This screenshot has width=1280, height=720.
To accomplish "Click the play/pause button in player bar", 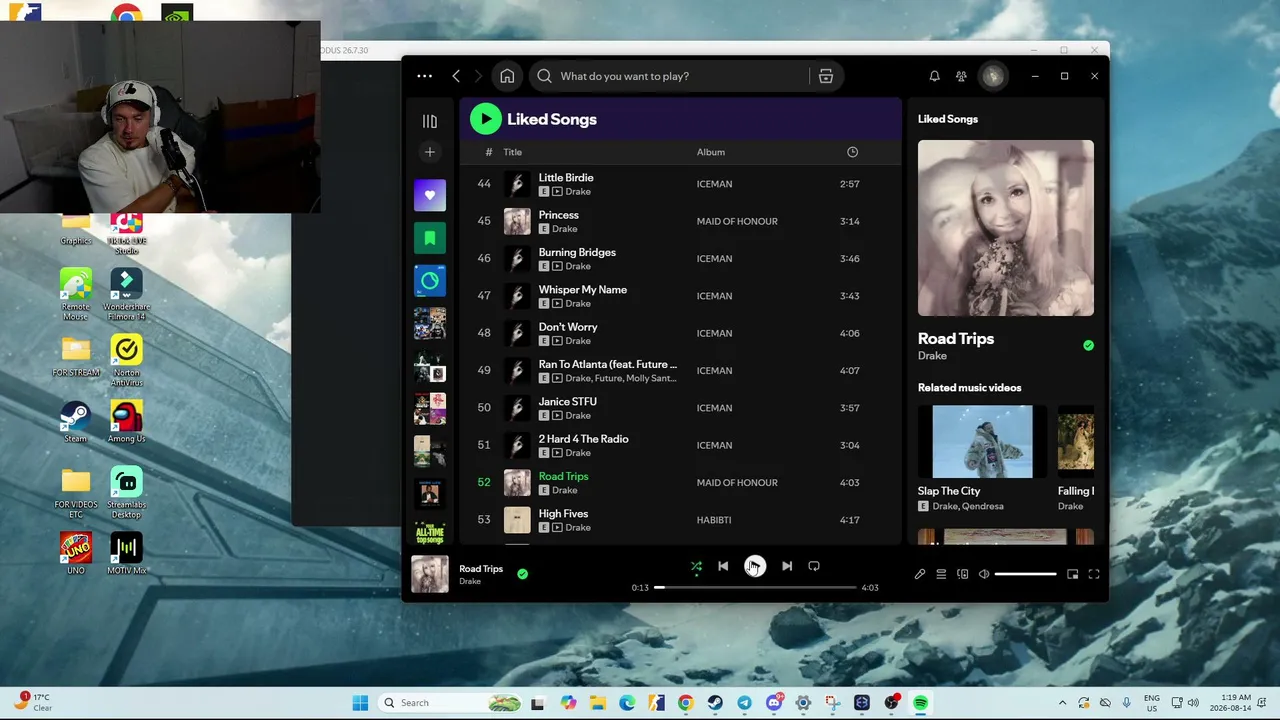I will click(755, 566).
